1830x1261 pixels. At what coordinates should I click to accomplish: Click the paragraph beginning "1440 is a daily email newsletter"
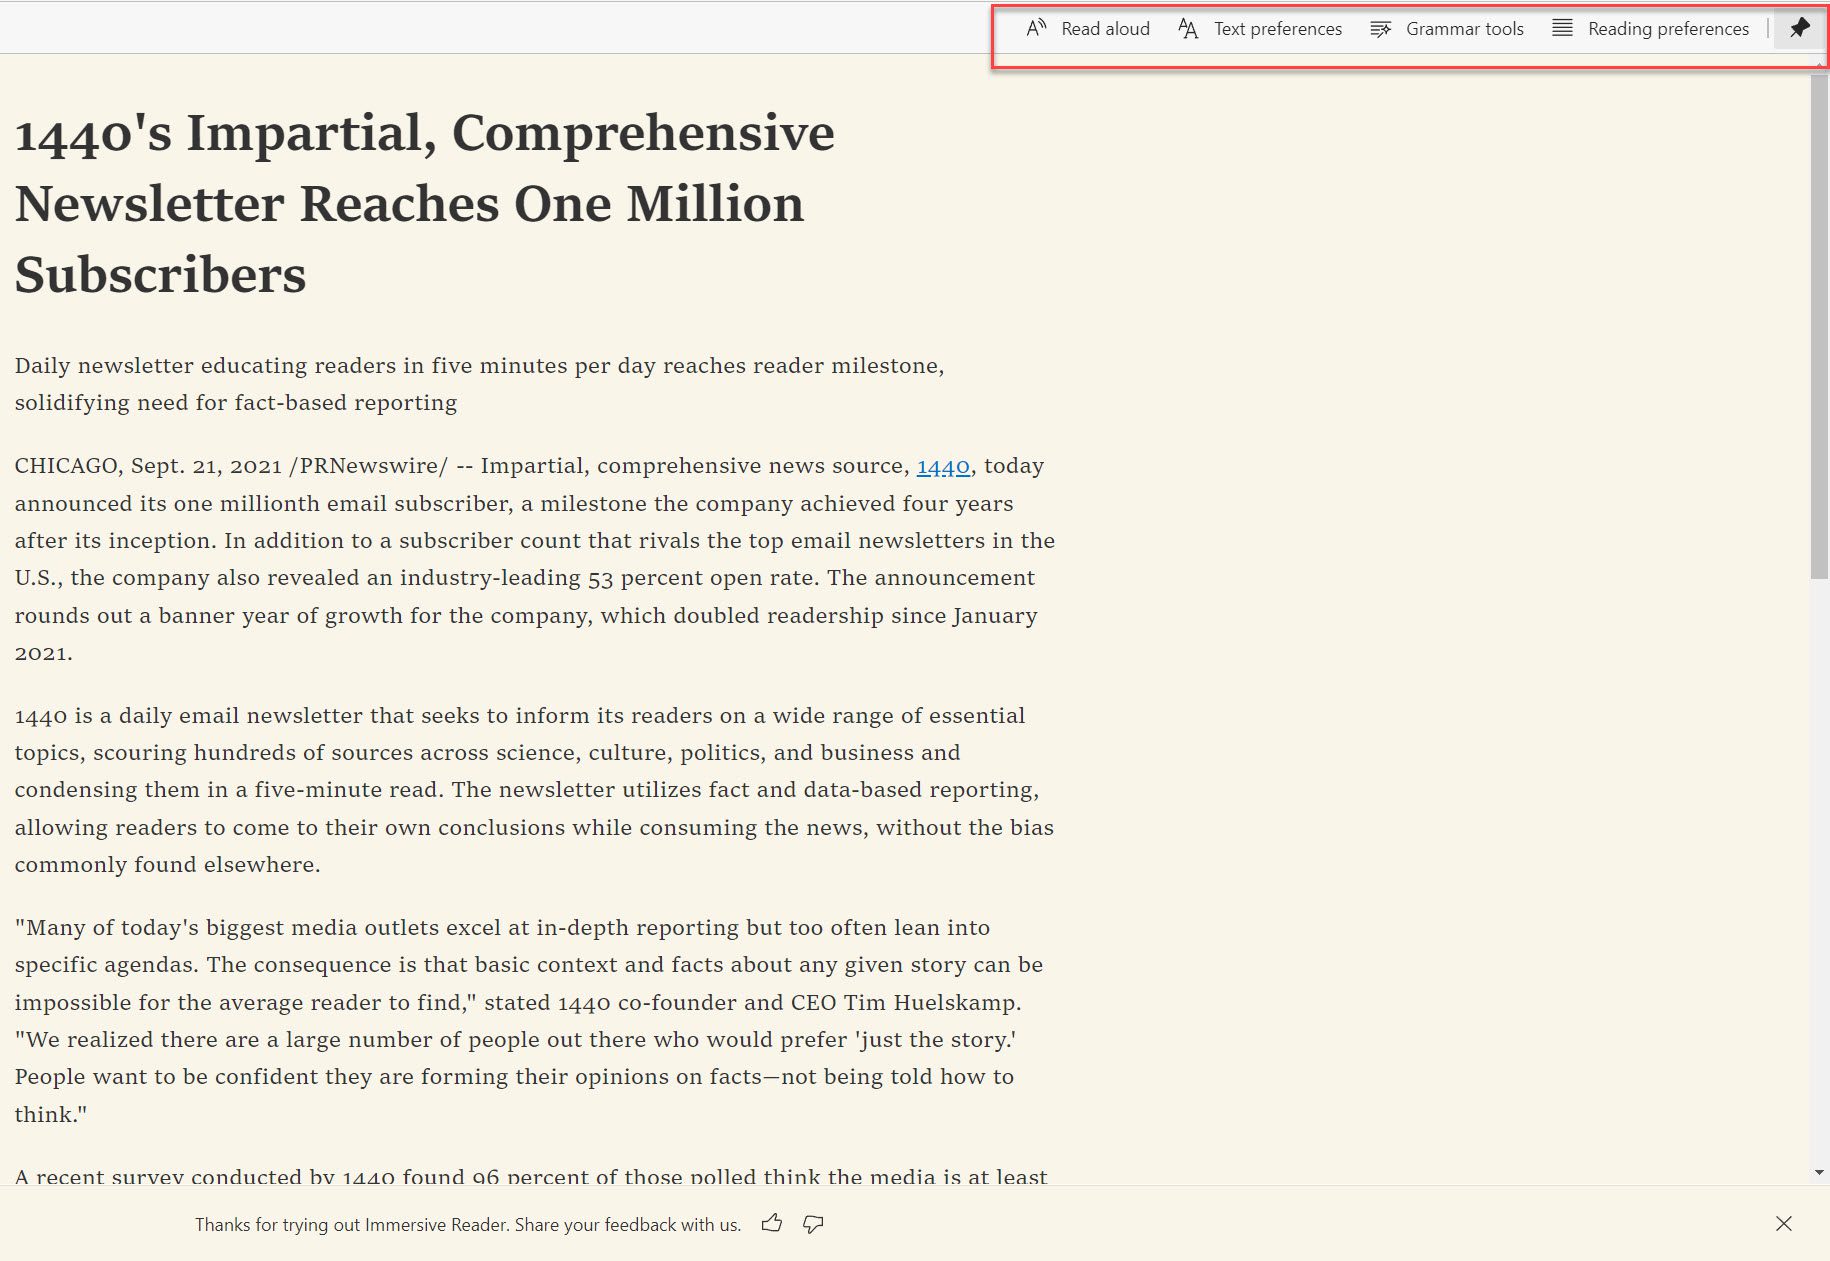coord(534,790)
